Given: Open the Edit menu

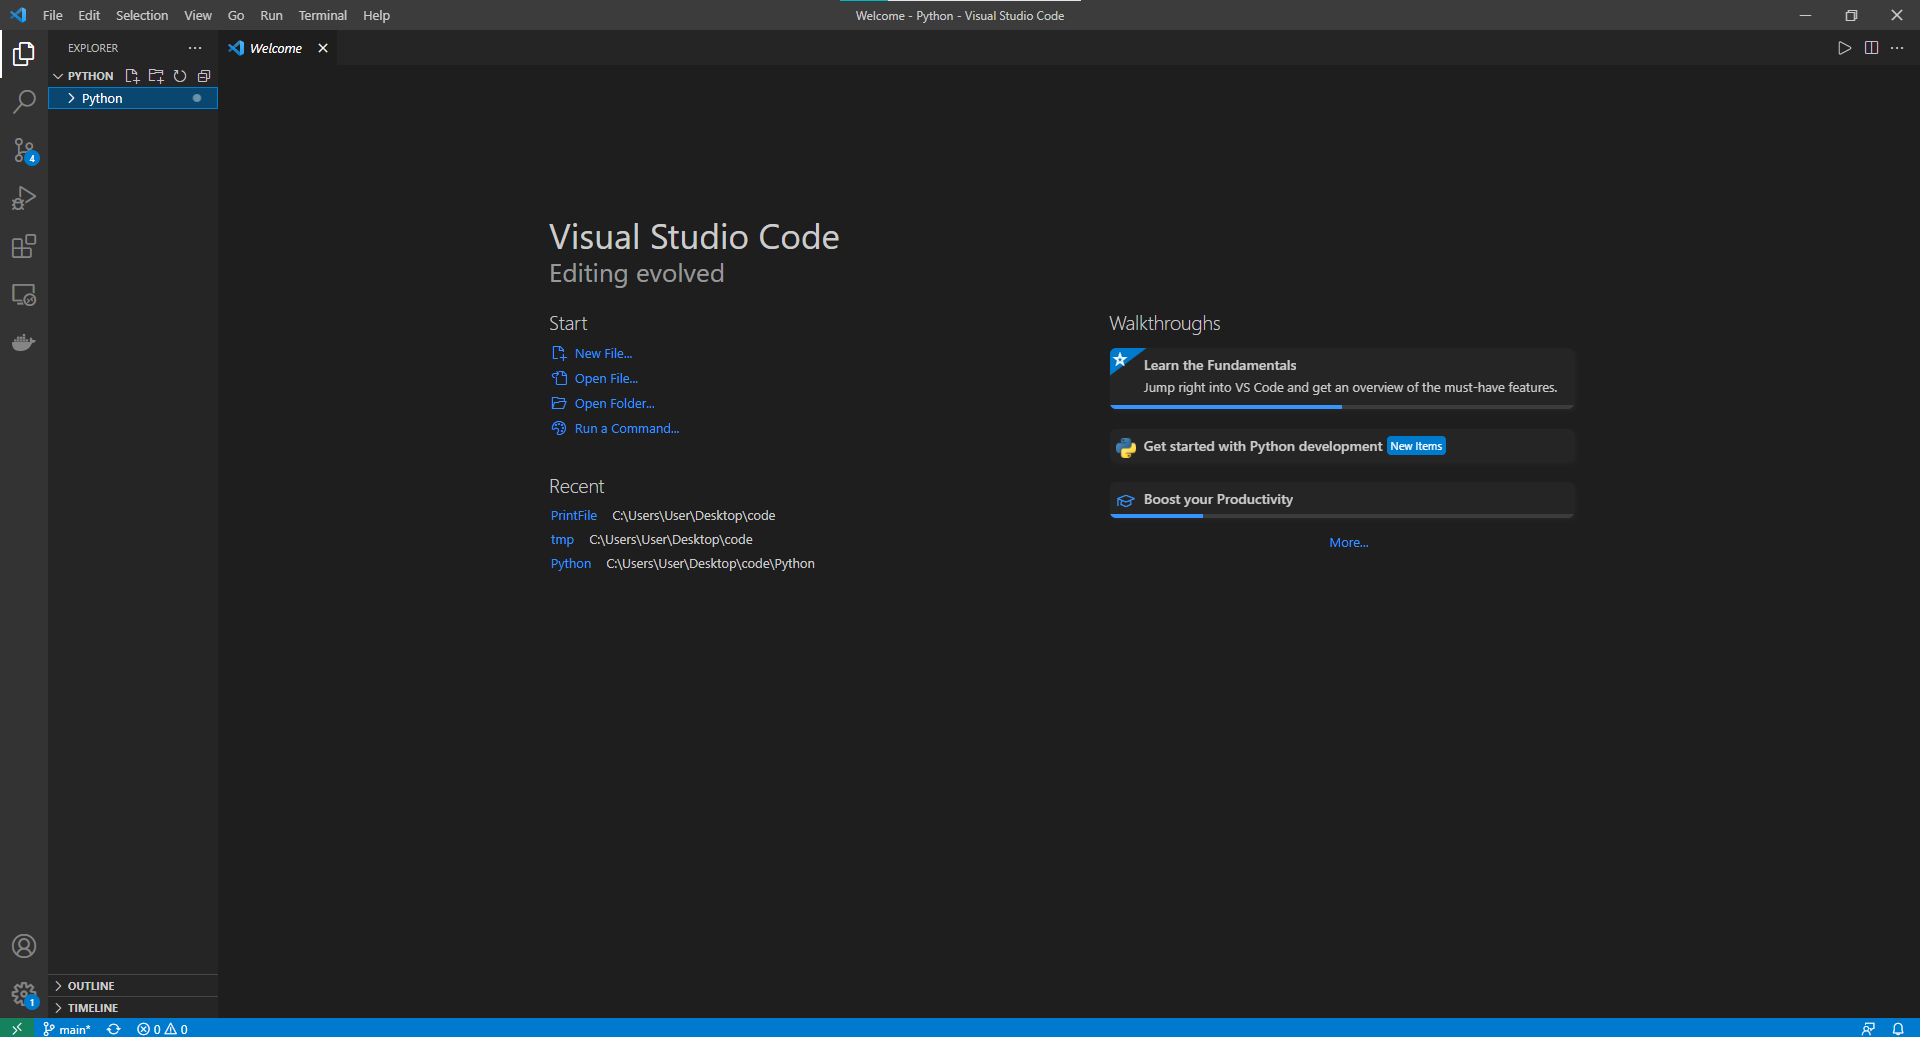Looking at the screenshot, I should (89, 15).
